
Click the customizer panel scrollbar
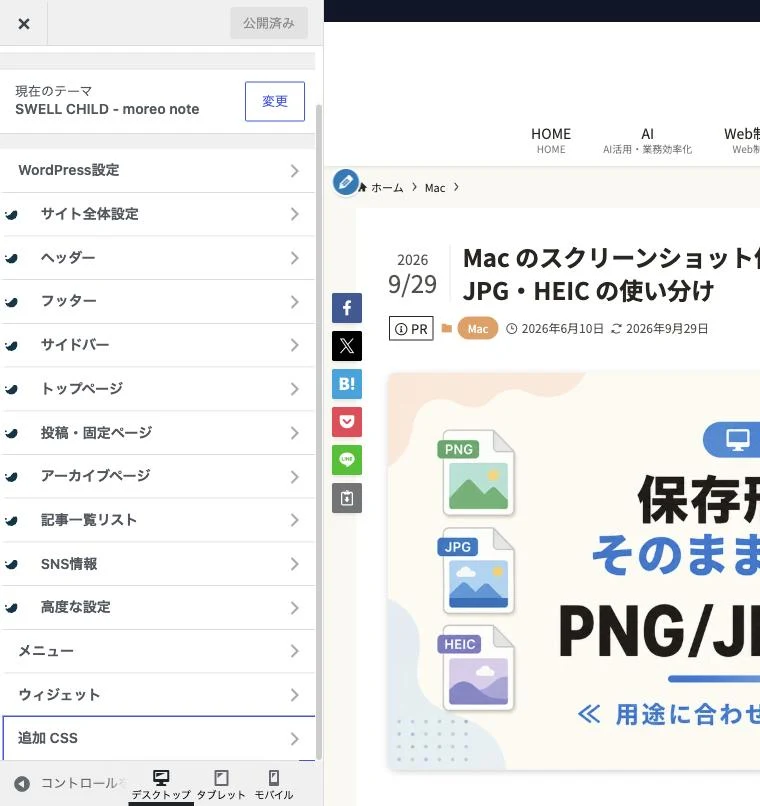319,432
